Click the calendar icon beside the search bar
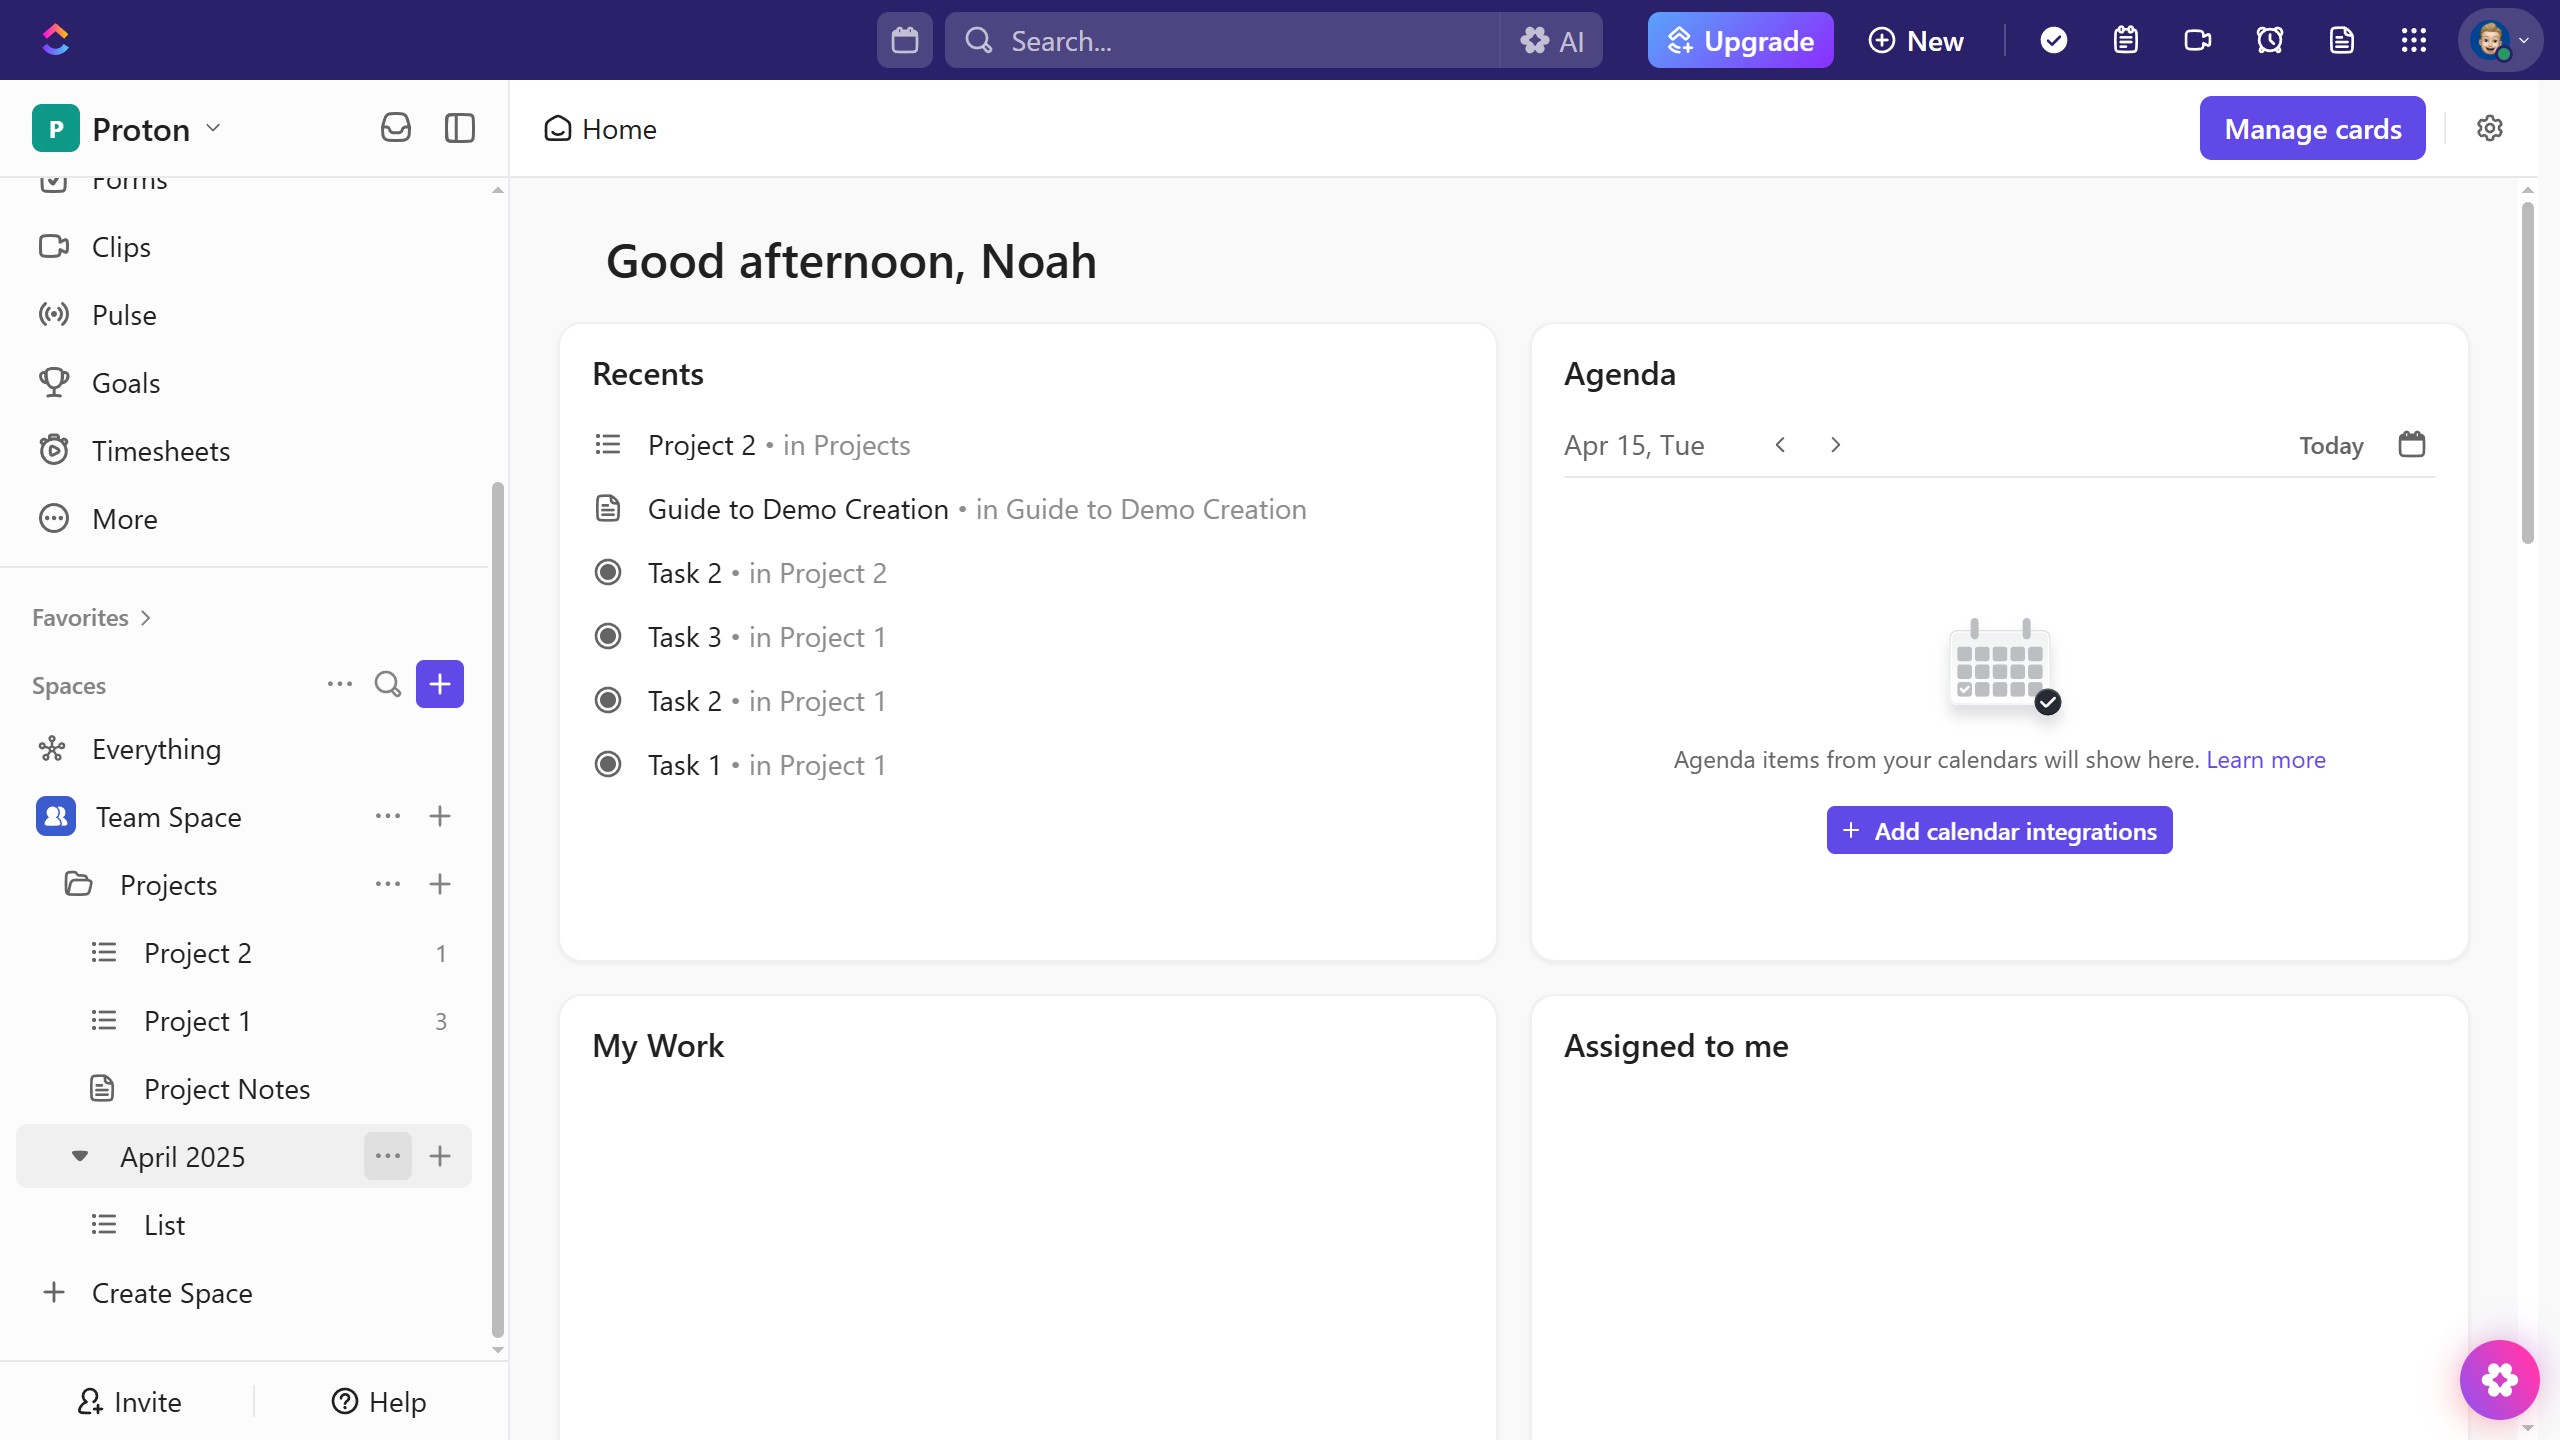Viewport: 2560px width, 1440px height. click(904, 40)
